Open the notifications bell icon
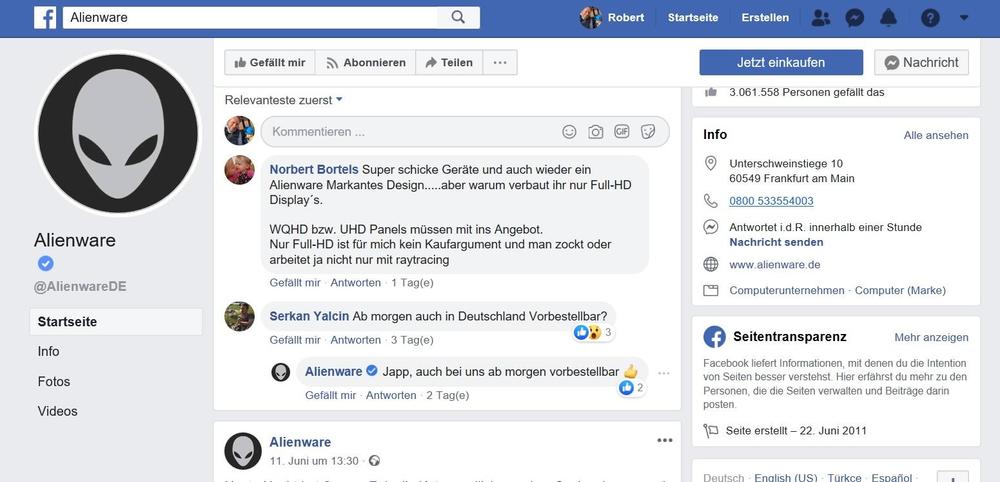Screen dimensions: 1000x482 click(x=888, y=17)
